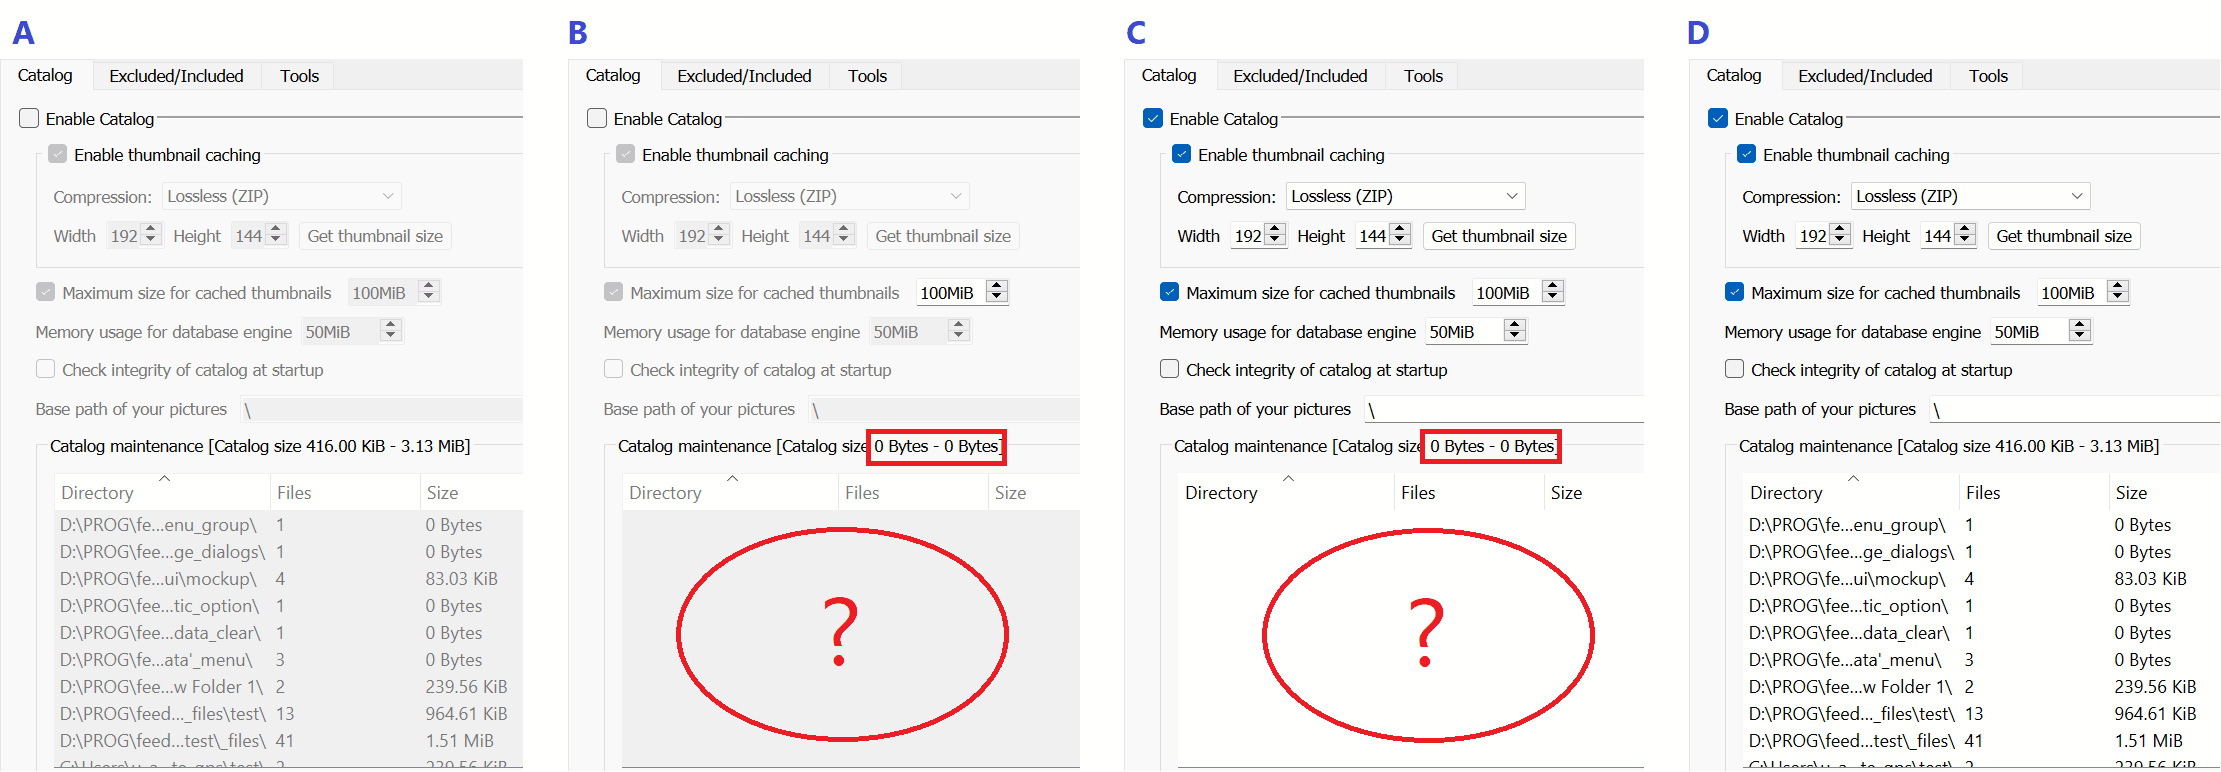Click Get thumbnail size button in panel D
The image size is (2221, 772).
2063,236
